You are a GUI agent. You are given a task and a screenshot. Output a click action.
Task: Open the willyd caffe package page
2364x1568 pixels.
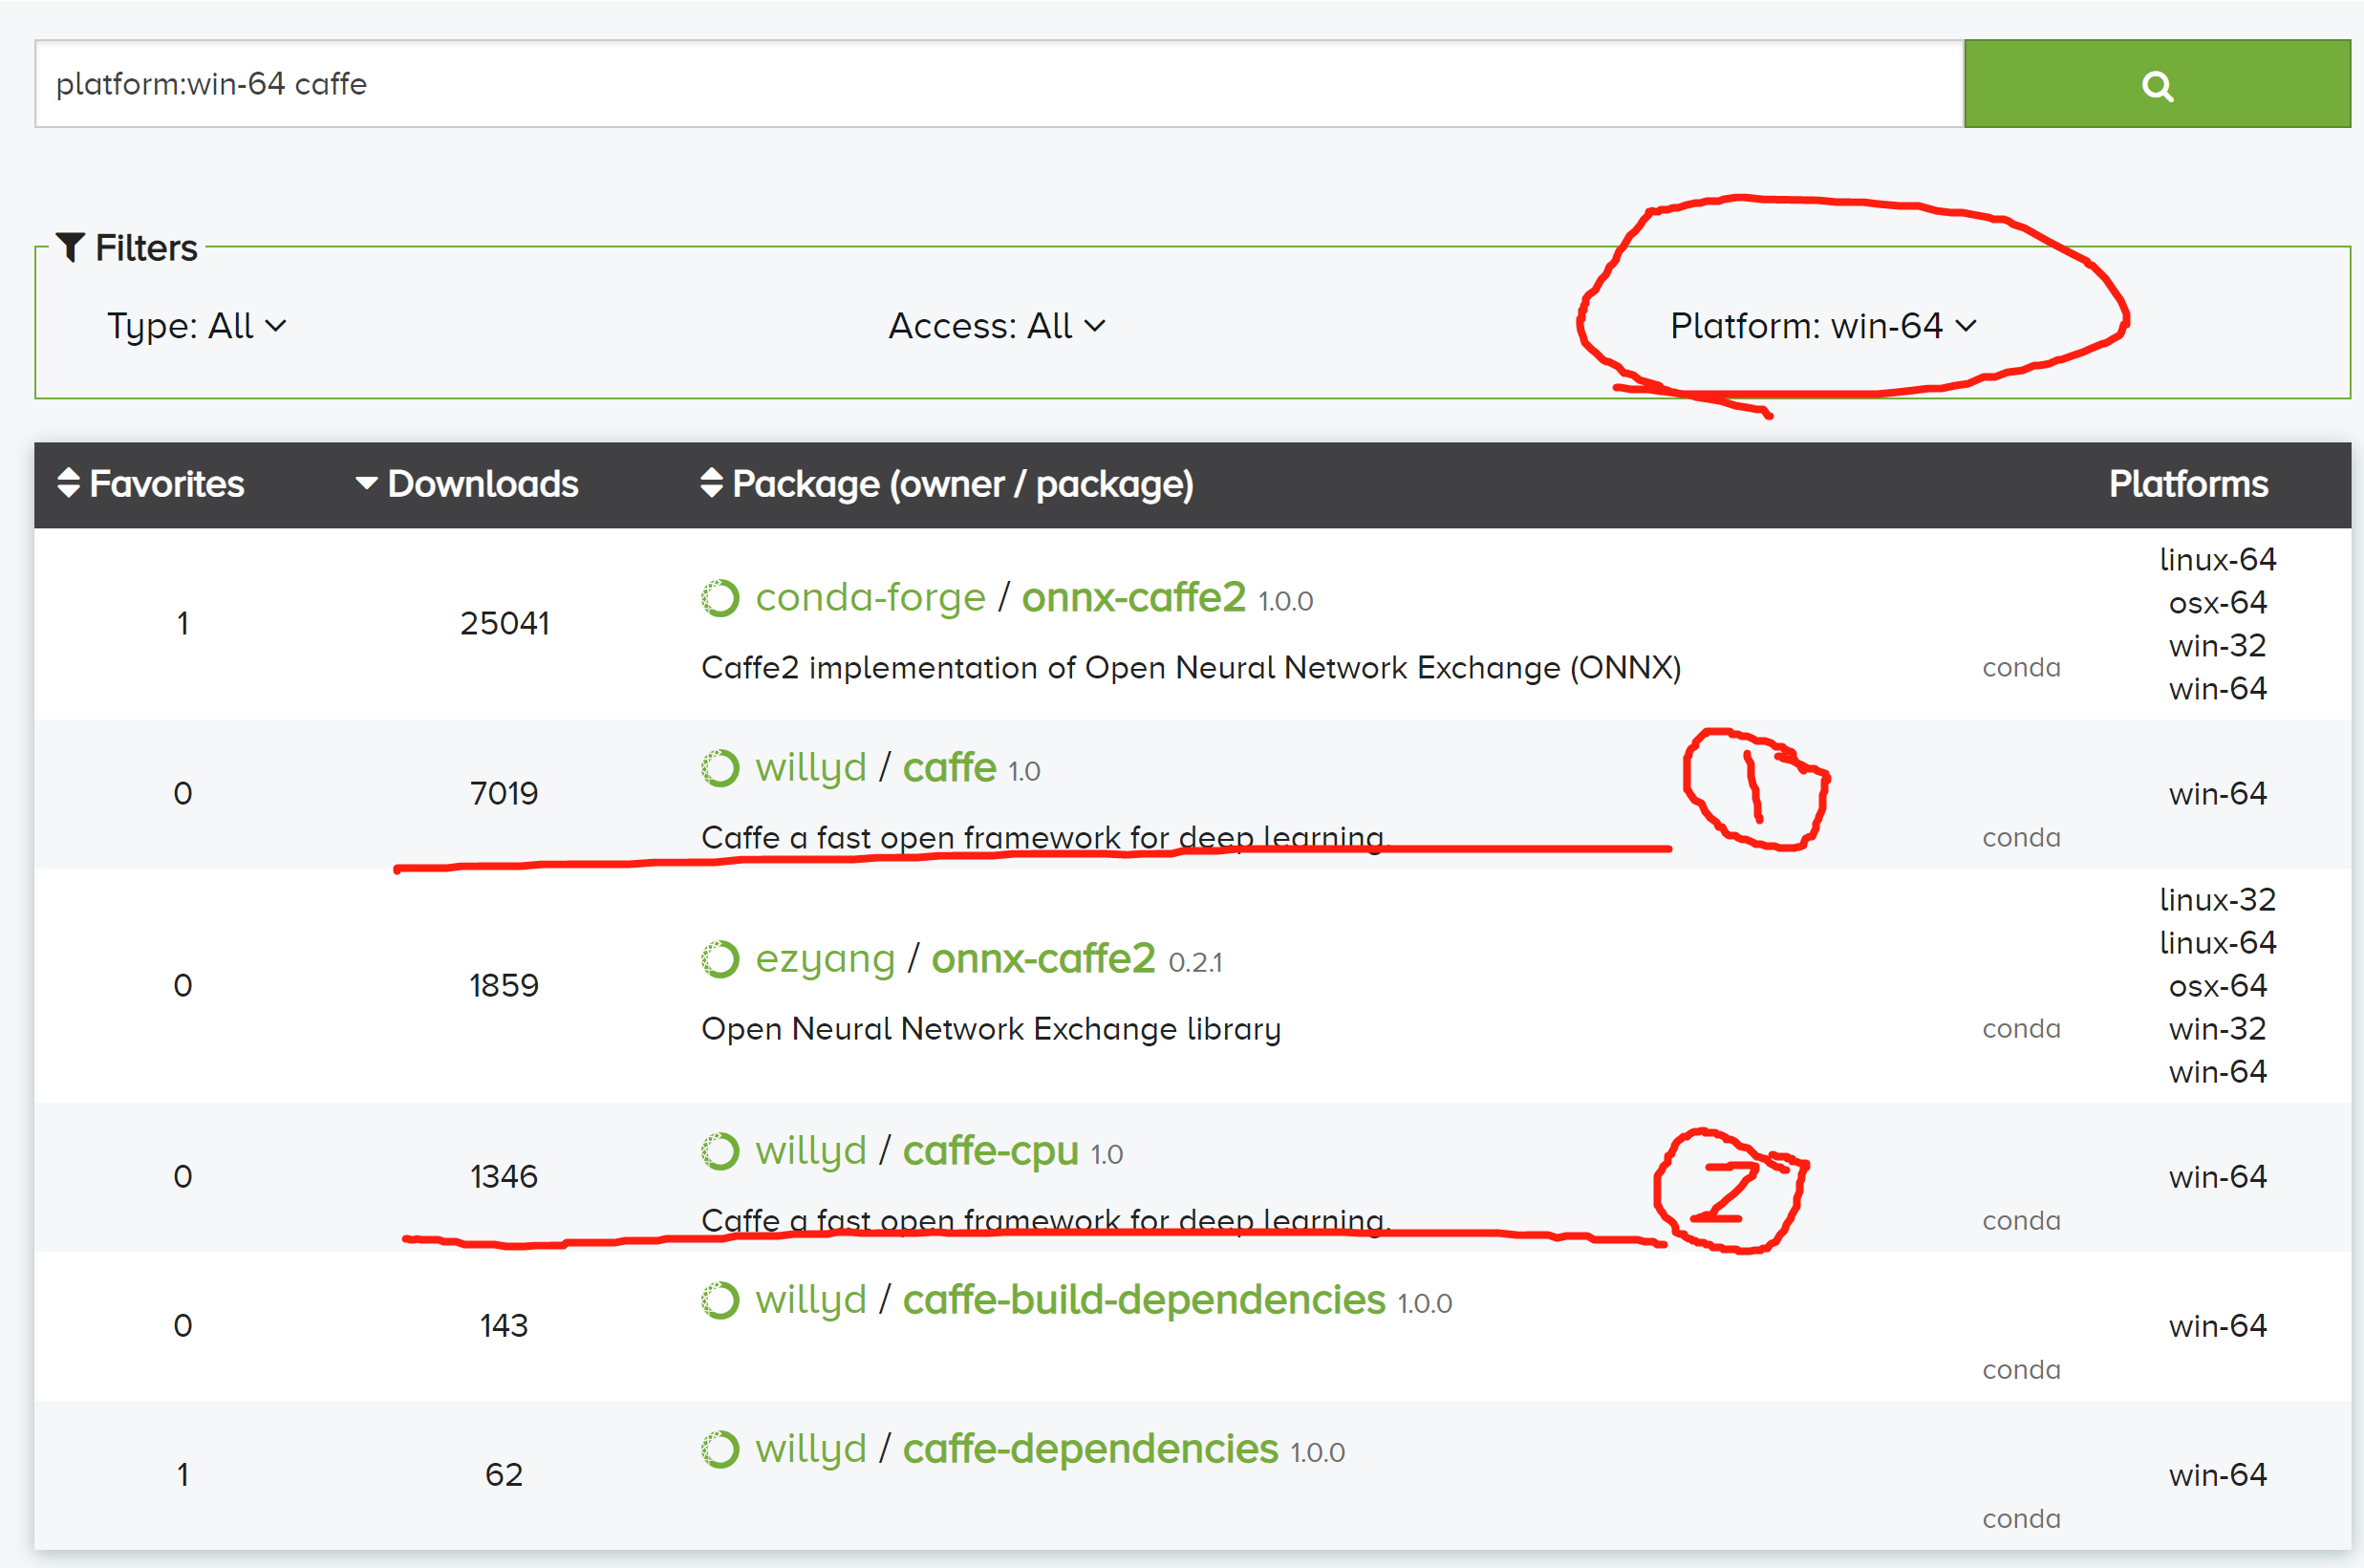click(948, 767)
